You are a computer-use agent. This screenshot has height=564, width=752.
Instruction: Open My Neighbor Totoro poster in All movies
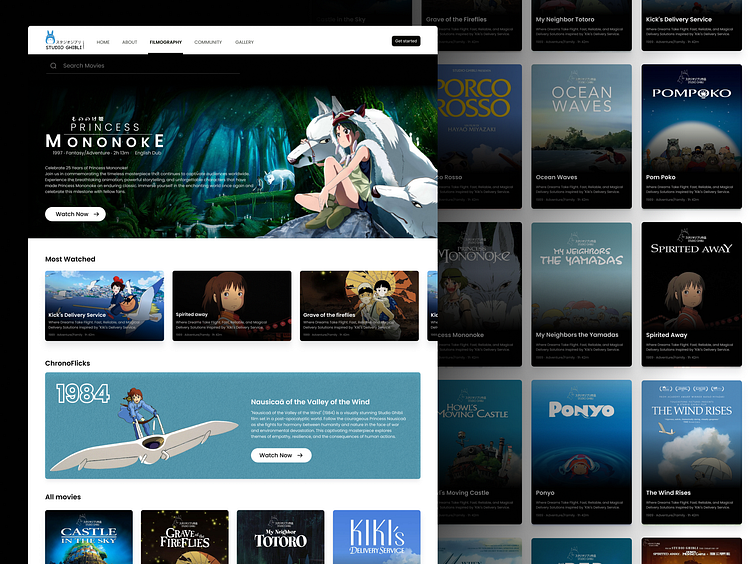(281, 537)
